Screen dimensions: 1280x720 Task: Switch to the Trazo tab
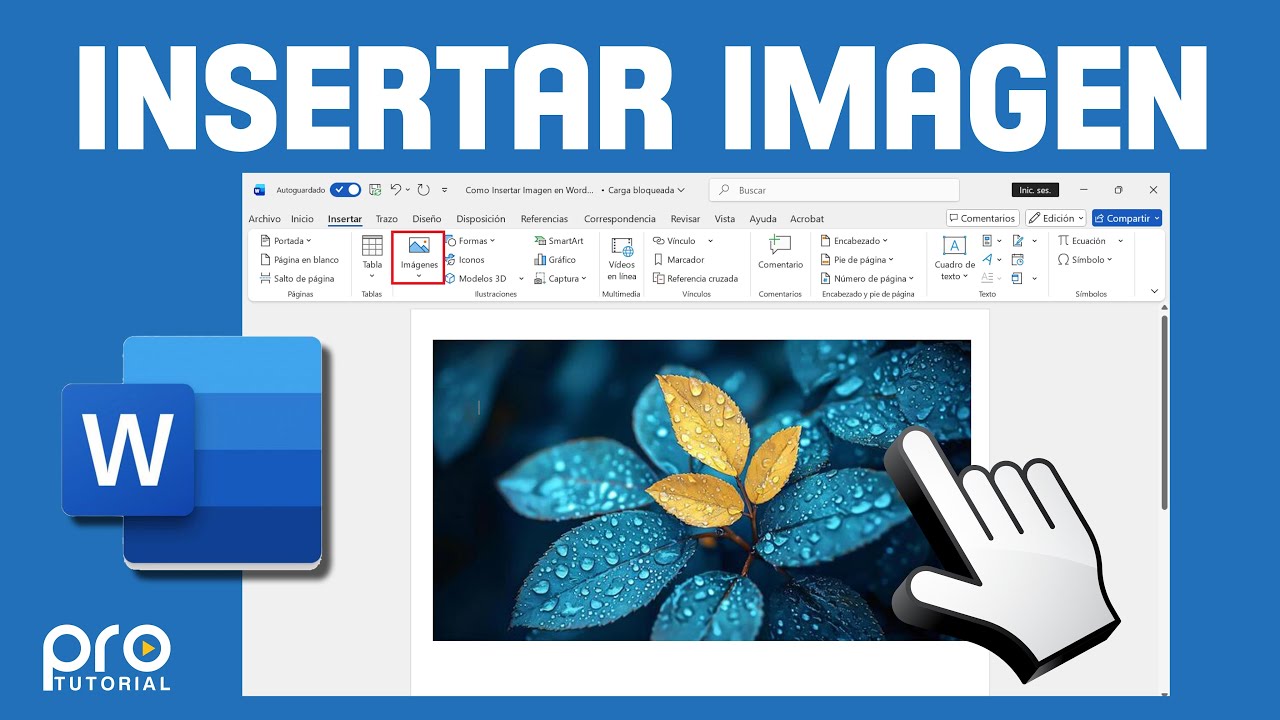click(387, 219)
